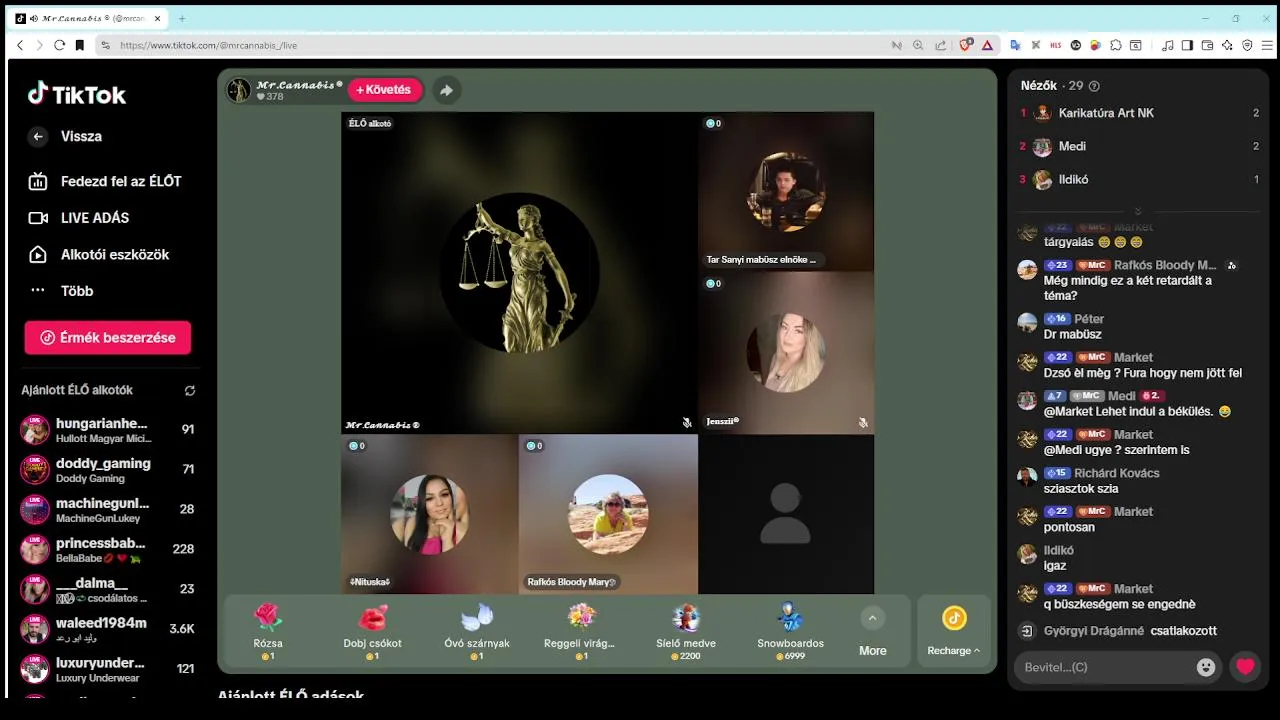Click Péter username in chat
Screen dimensions: 1280x720
point(1089,319)
